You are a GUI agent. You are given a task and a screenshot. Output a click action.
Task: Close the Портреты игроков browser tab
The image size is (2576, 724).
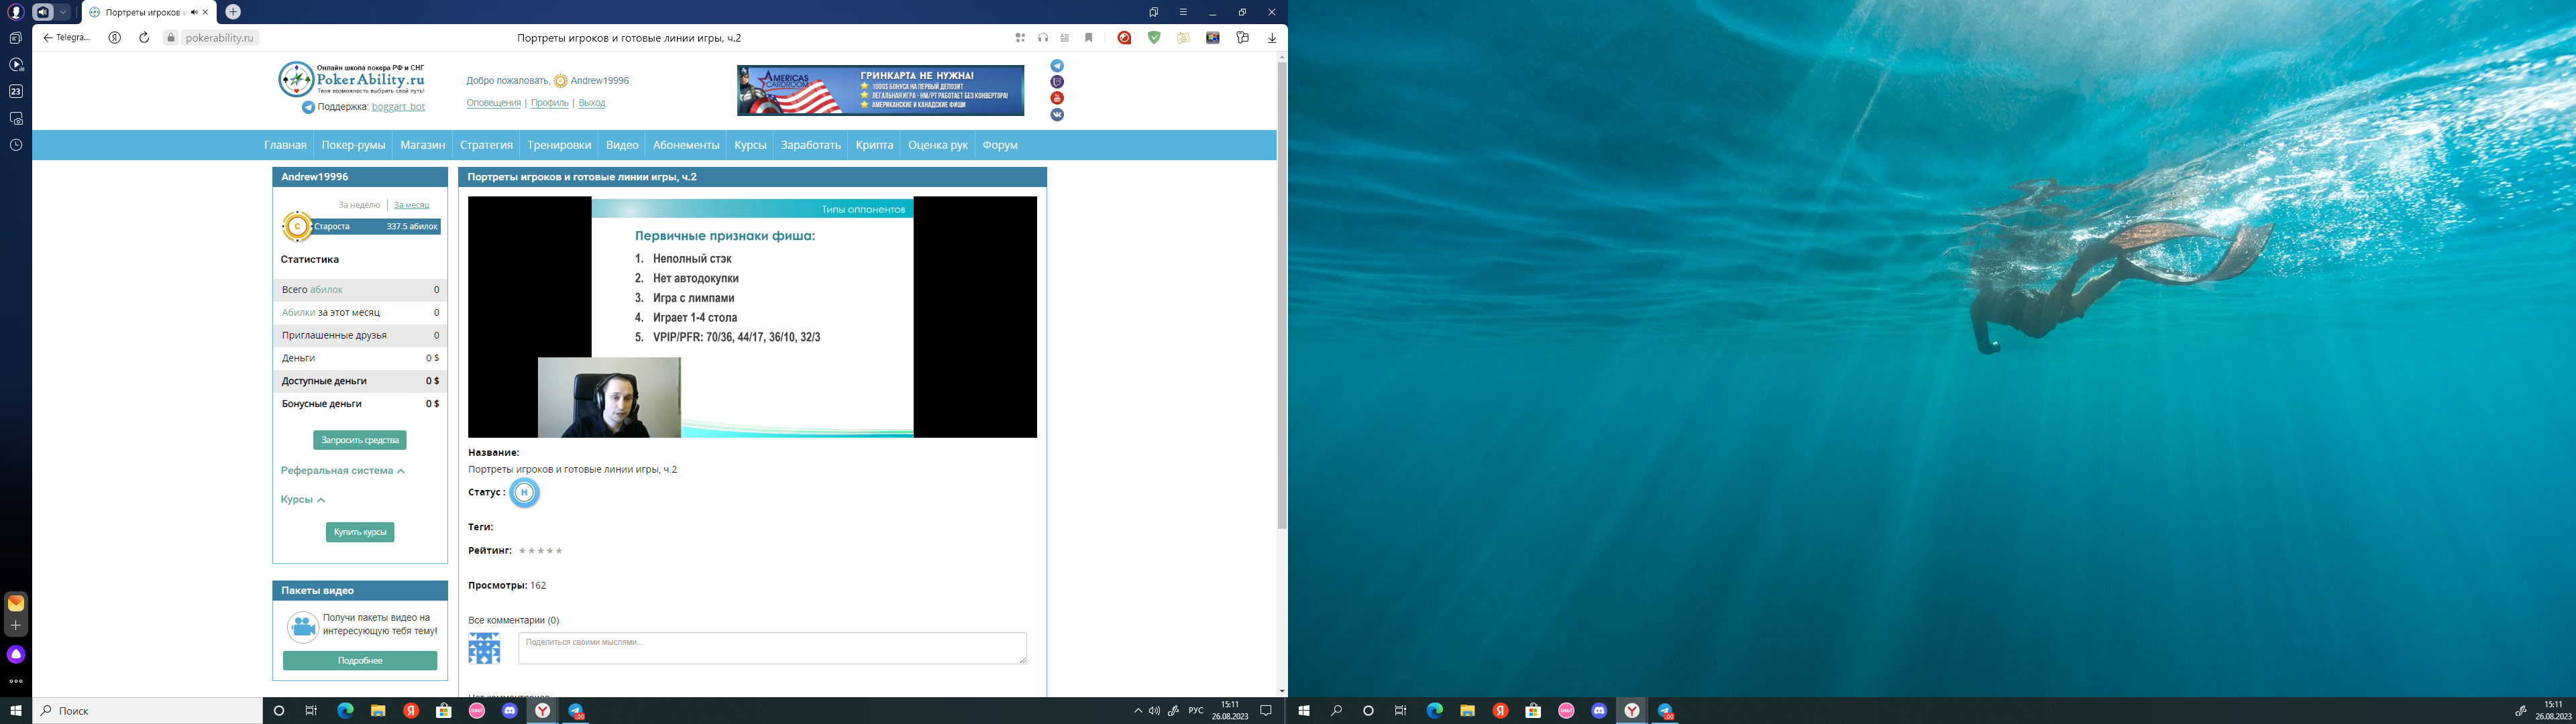(x=205, y=12)
